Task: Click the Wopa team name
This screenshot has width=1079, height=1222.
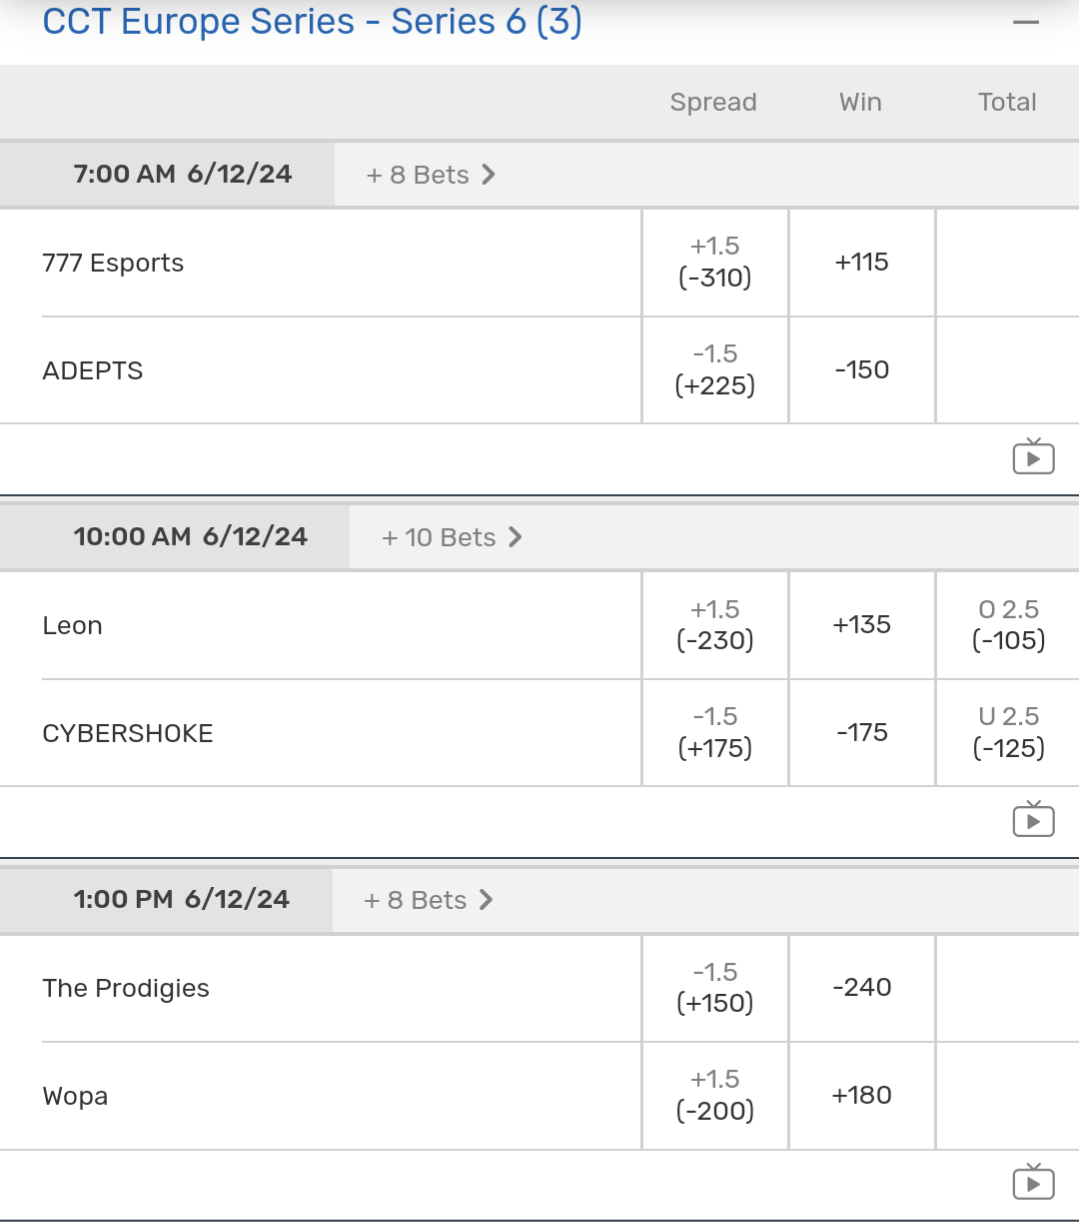Action: (x=75, y=1096)
